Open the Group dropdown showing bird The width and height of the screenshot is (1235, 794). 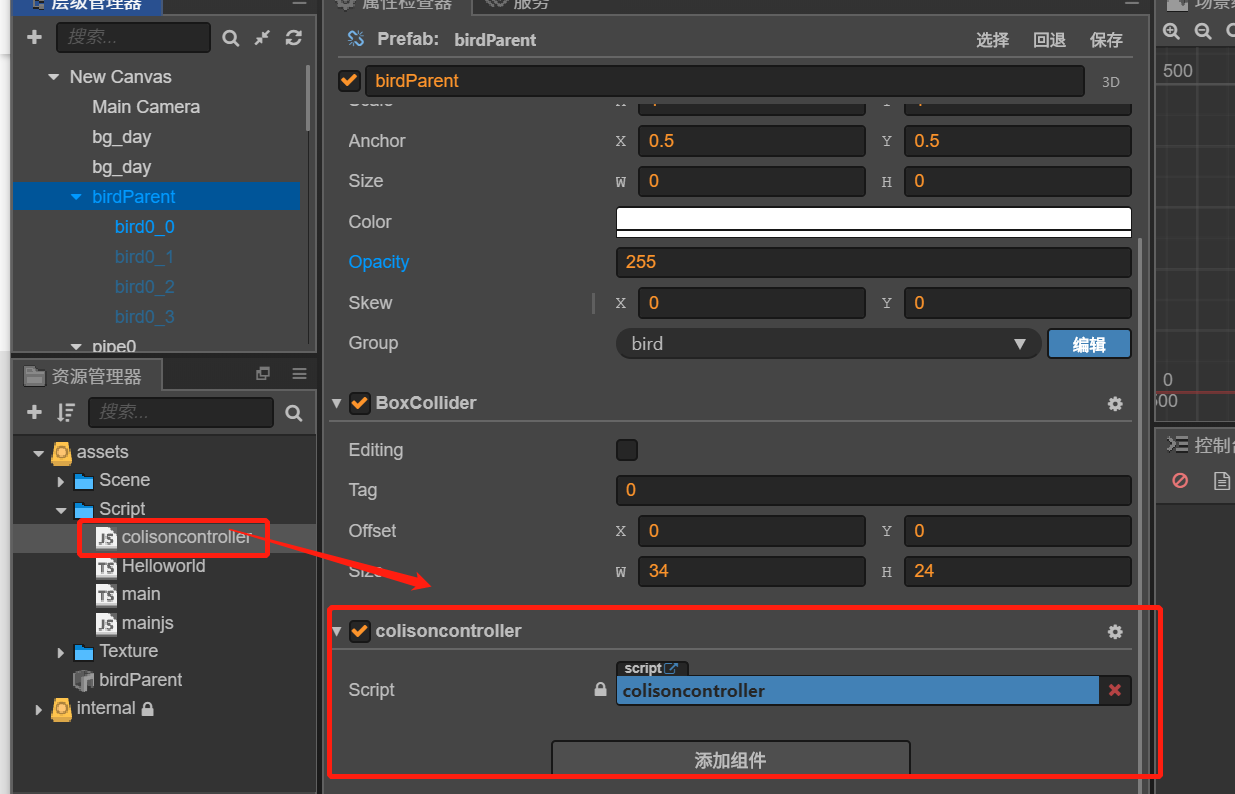[x=828, y=343]
